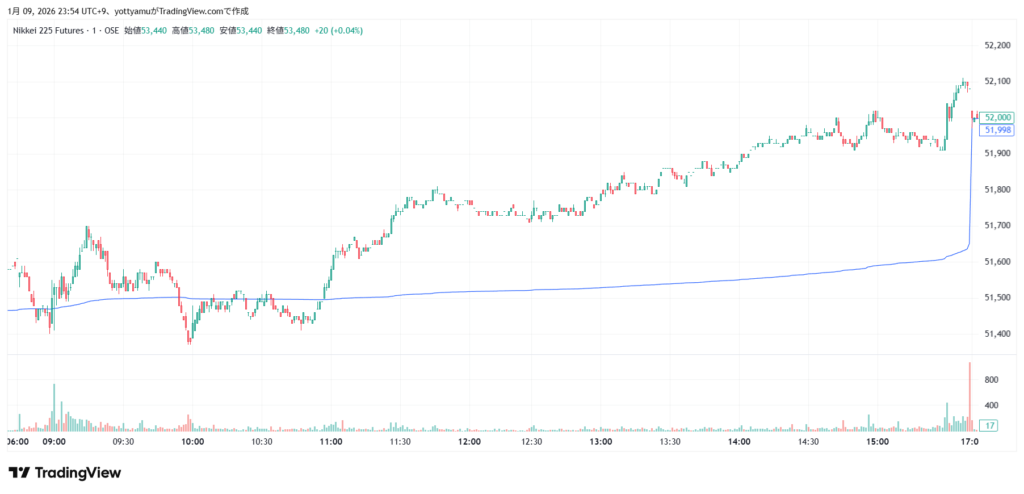Screen dimensions: 1024x494
Task: Click the 終値 close value 53,480
Action: click(296, 30)
